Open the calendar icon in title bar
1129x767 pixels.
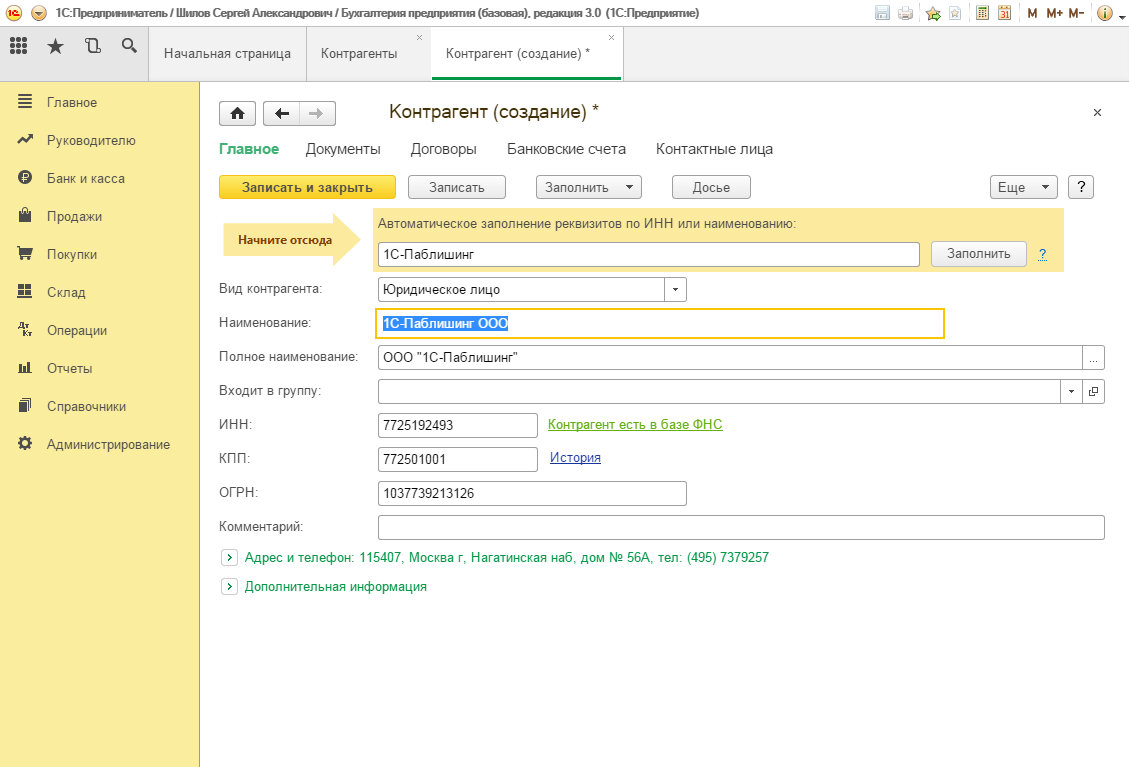1004,13
